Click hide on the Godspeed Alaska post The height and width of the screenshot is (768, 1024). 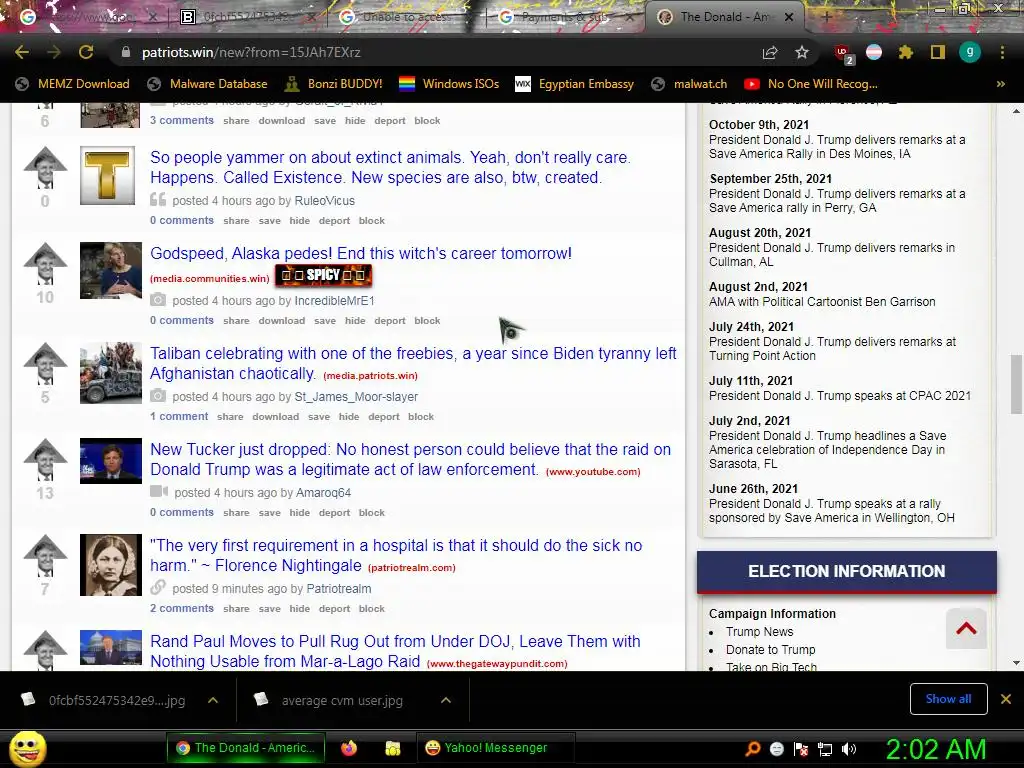pyautogui.click(x=355, y=321)
